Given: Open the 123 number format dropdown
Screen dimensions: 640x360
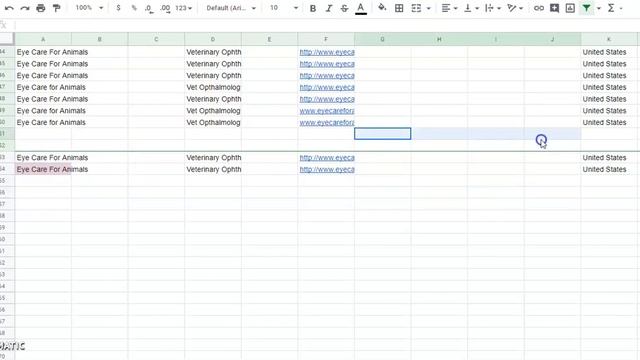Looking at the screenshot, I should tap(183, 8).
